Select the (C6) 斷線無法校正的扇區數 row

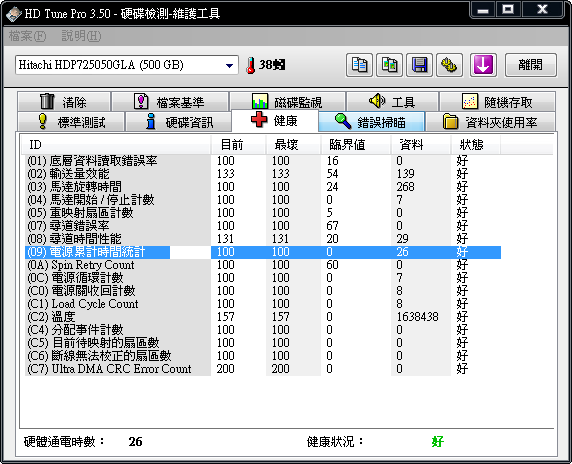click(263, 356)
